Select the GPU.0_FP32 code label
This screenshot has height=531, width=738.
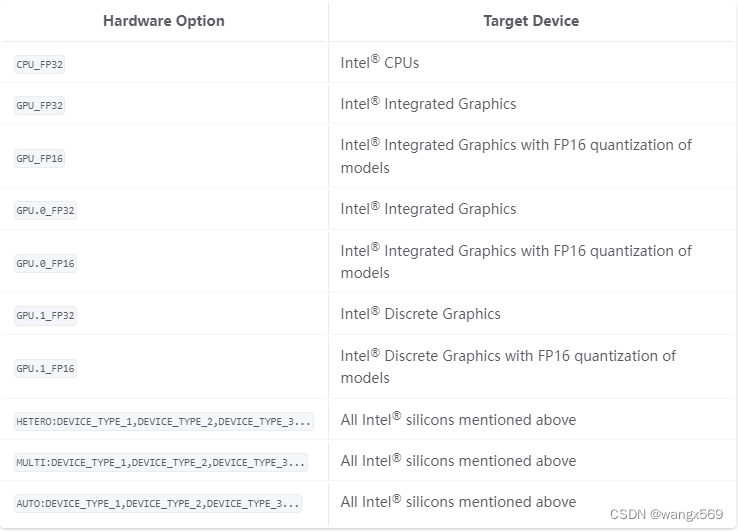46,210
